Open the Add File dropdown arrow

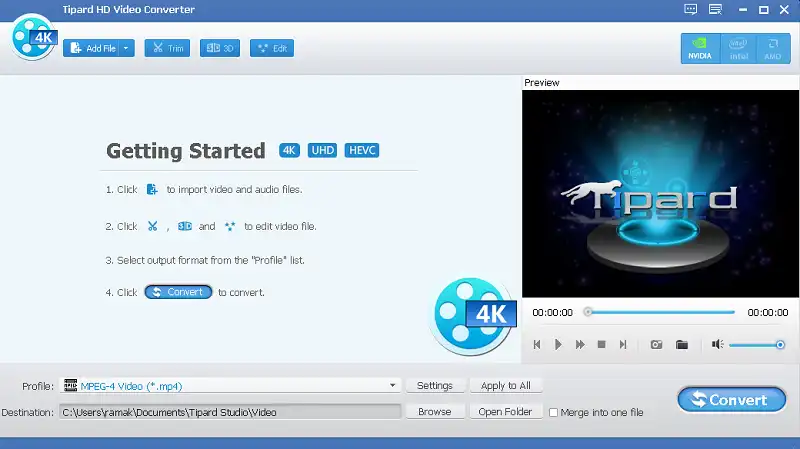[127, 48]
